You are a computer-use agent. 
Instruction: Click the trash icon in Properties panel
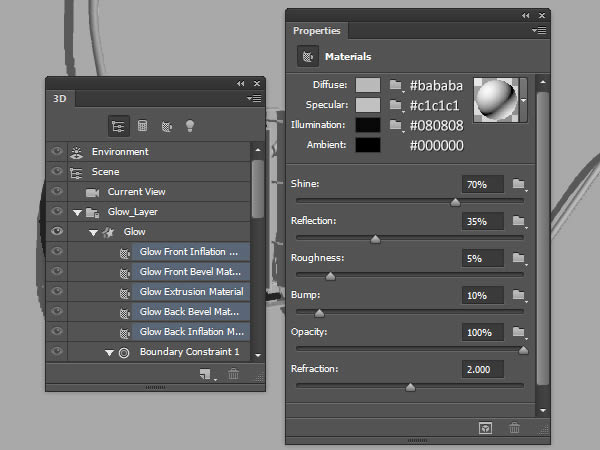(514, 427)
